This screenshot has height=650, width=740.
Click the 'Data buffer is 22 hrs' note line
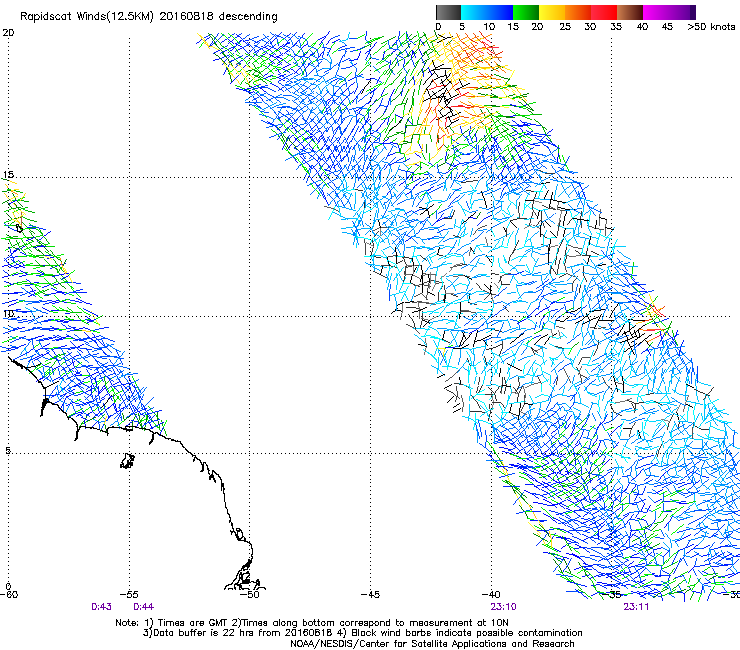(x=362, y=633)
